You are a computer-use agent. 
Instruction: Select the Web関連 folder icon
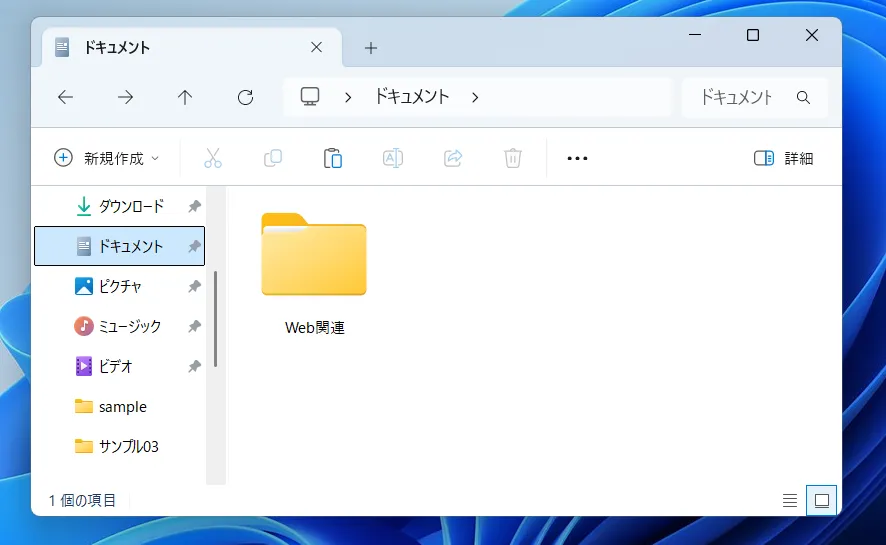click(314, 254)
